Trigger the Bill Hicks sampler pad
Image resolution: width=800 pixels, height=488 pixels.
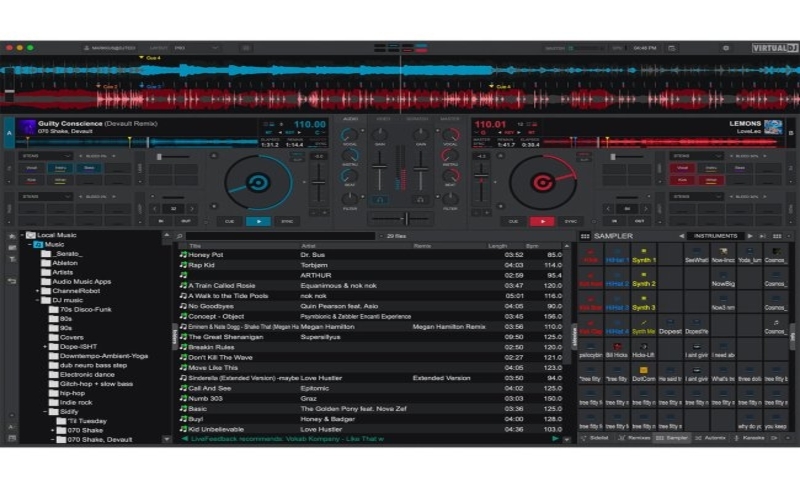click(x=617, y=350)
